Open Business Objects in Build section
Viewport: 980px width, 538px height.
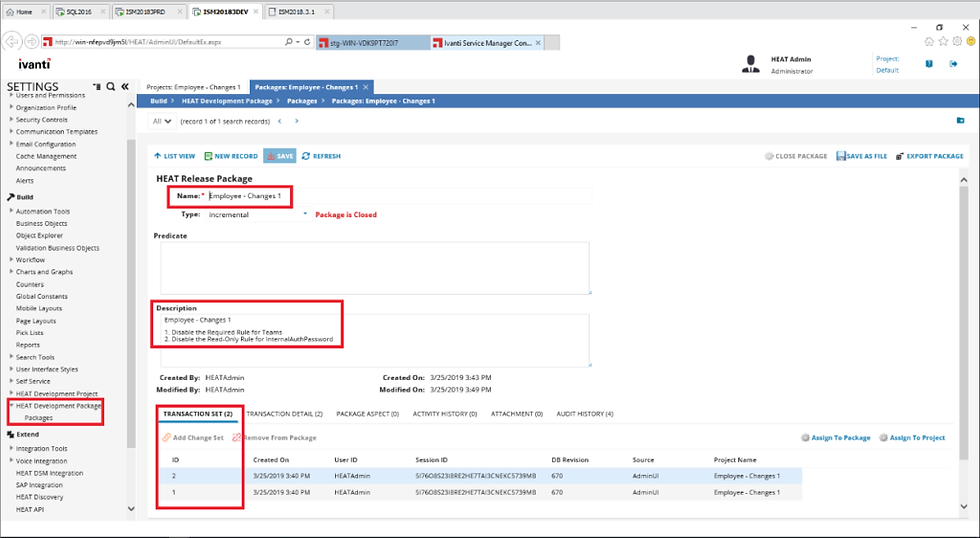41,223
